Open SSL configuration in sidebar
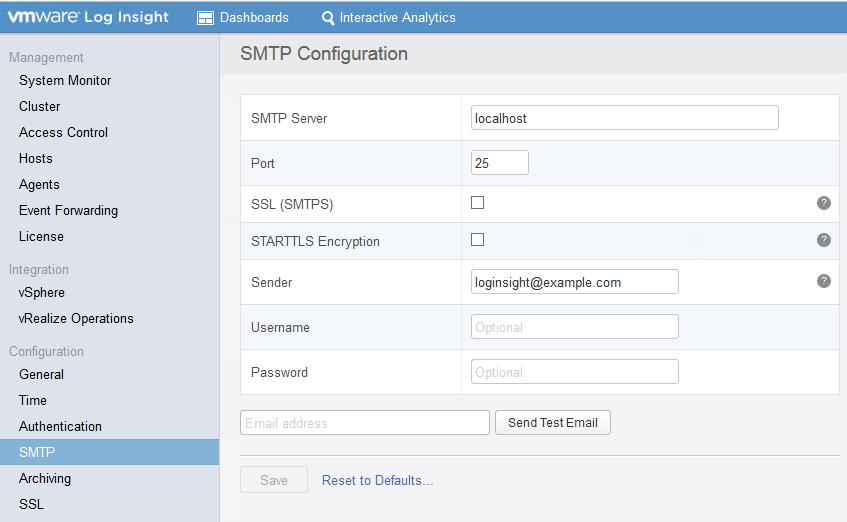 (x=31, y=504)
